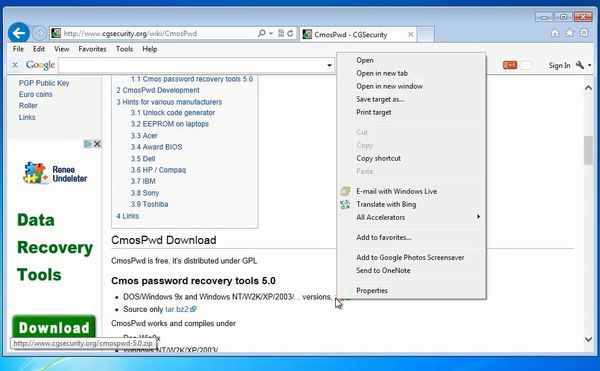Open a new blank tab
Screen dimensions: 600x371
click(426, 34)
